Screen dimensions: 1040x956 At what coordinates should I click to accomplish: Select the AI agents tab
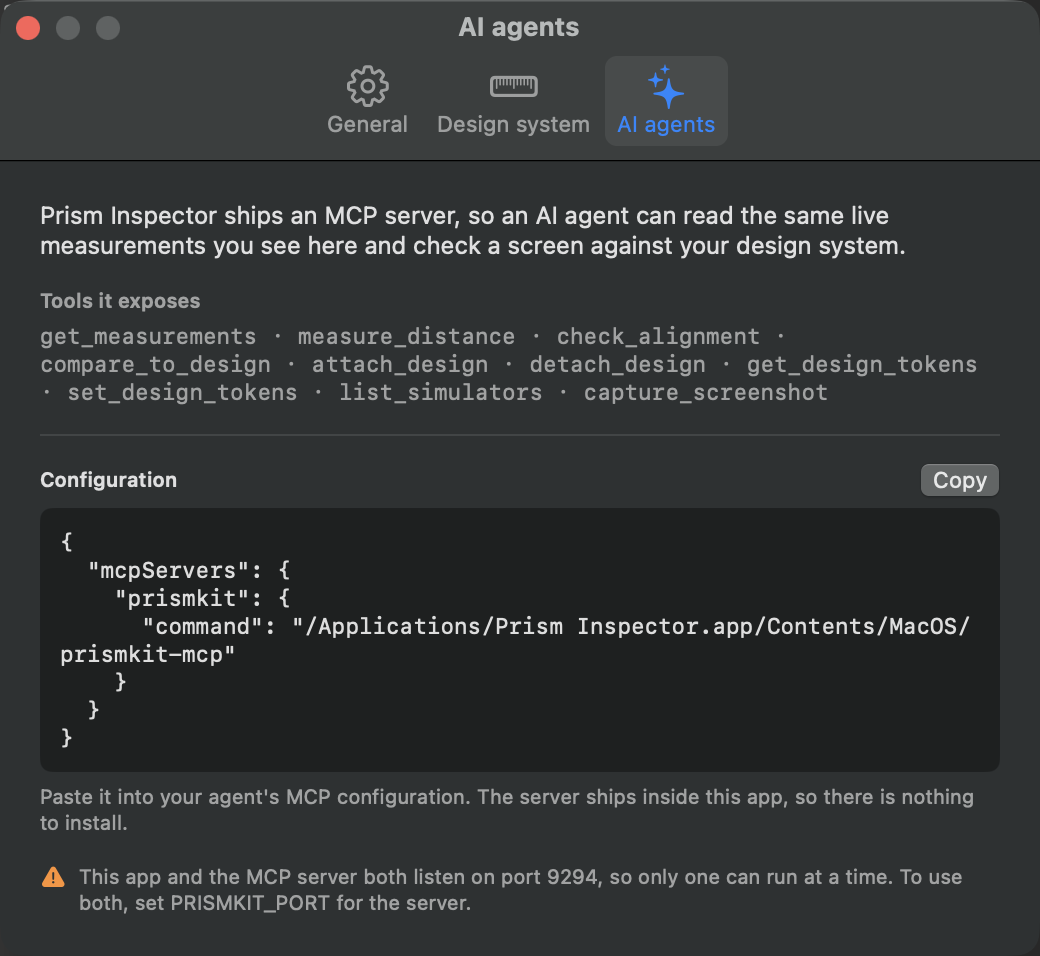coord(666,101)
